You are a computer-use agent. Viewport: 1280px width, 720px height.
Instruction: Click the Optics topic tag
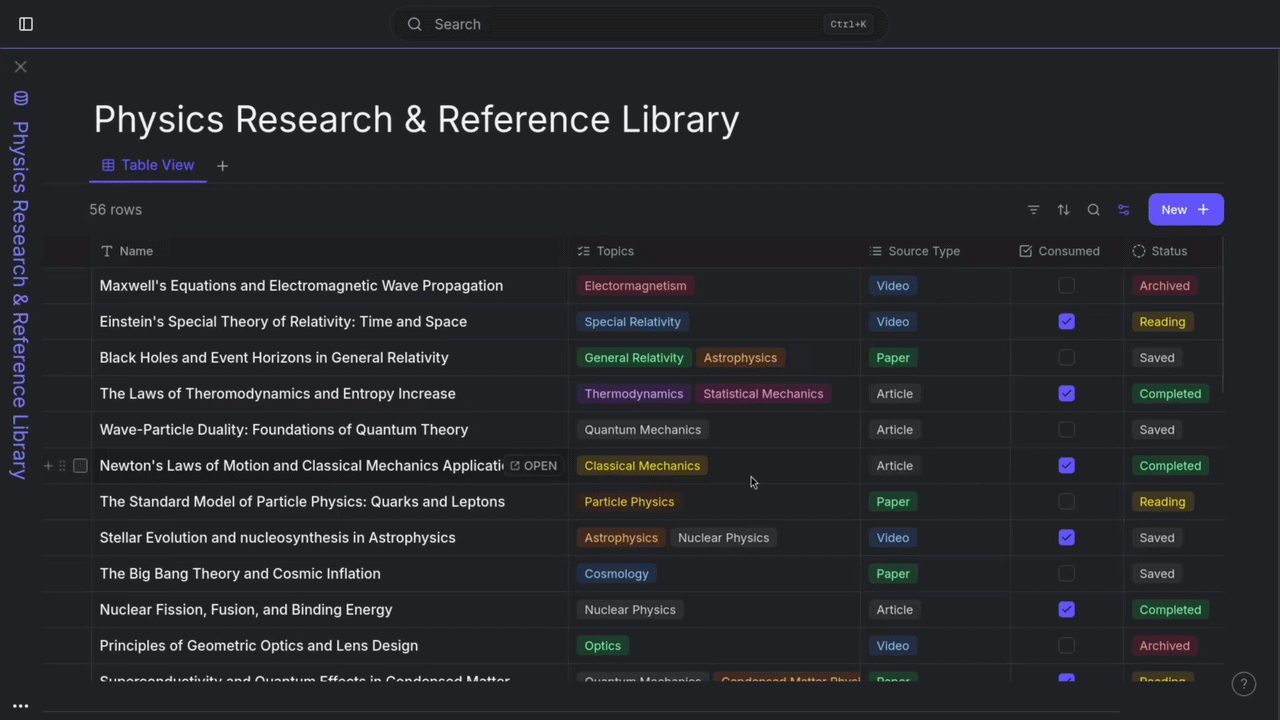(x=602, y=646)
